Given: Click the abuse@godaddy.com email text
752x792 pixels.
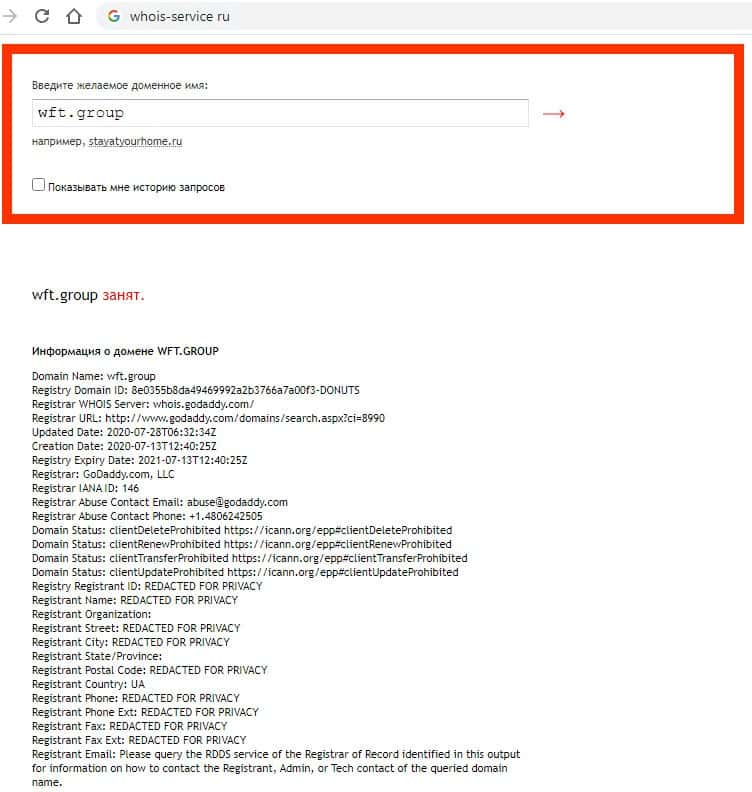Looking at the screenshot, I should click(237, 503).
